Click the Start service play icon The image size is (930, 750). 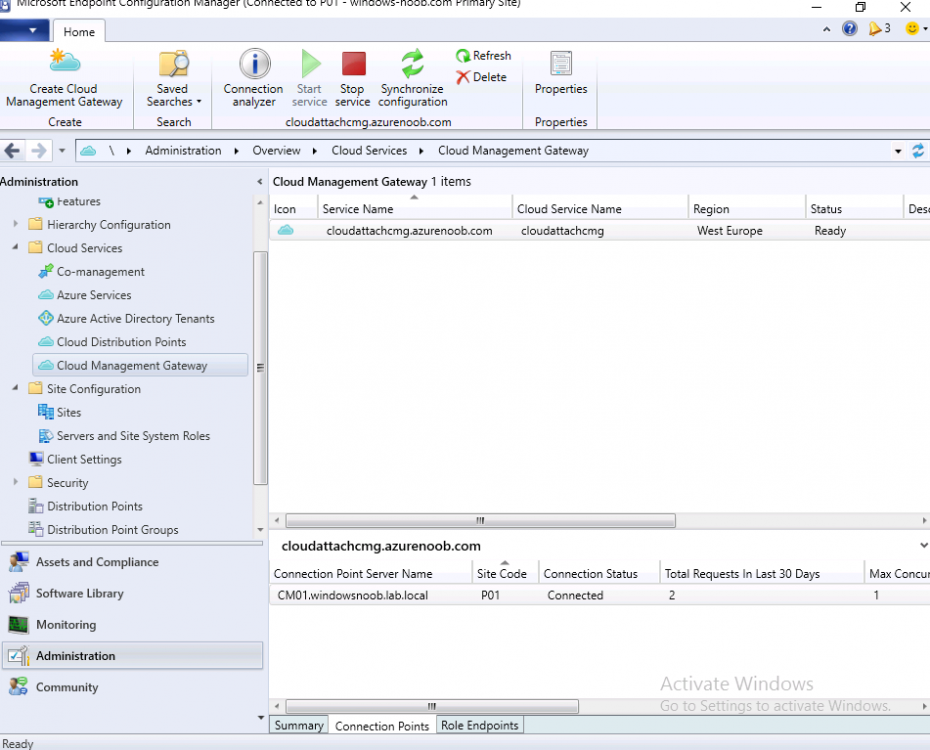(310, 63)
